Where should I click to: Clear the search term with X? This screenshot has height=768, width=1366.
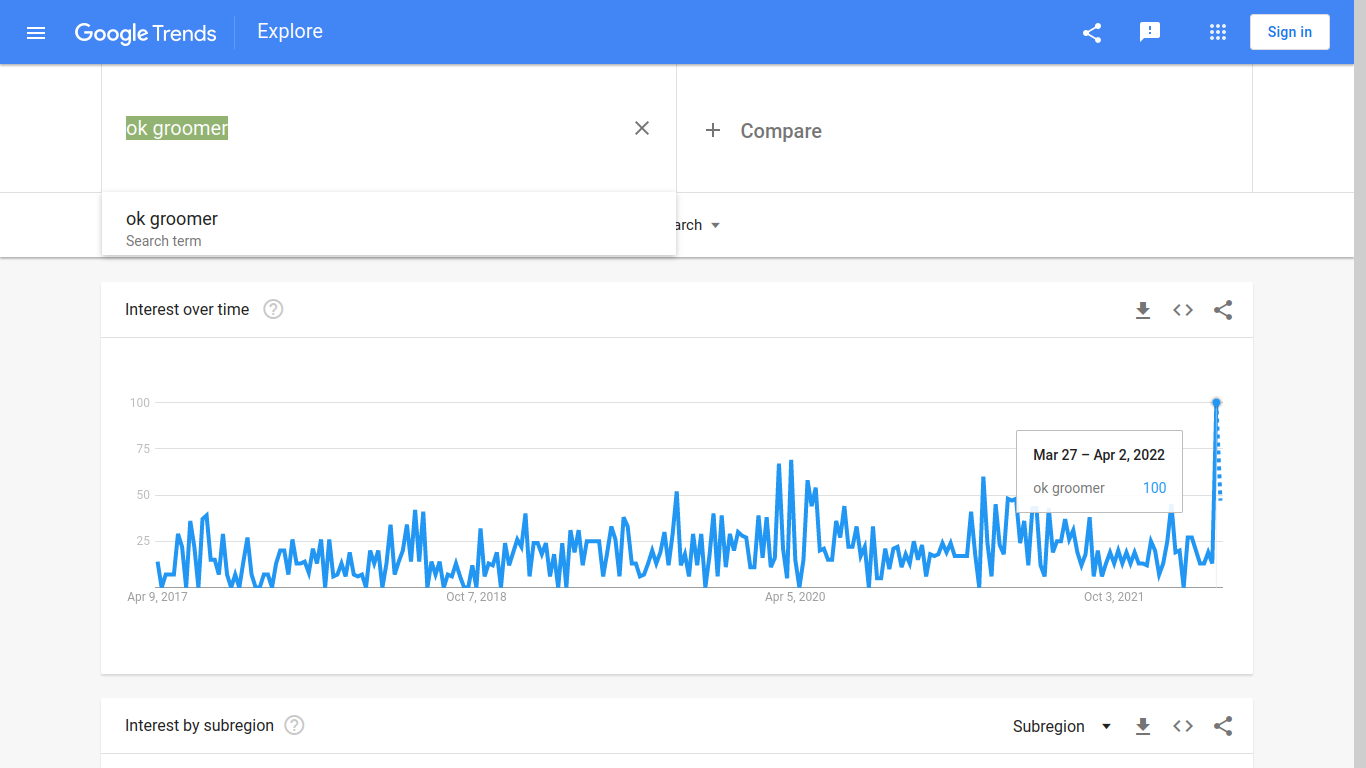pyautogui.click(x=642, y=128)
